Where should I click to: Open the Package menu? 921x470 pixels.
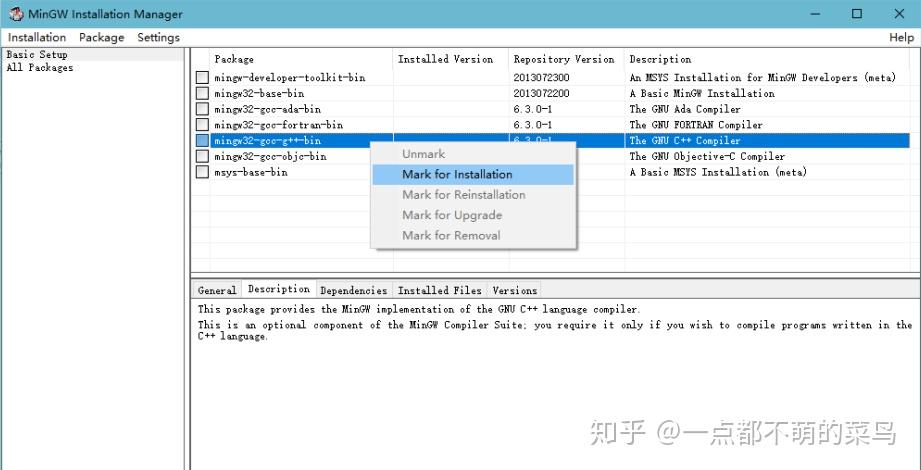102,38
